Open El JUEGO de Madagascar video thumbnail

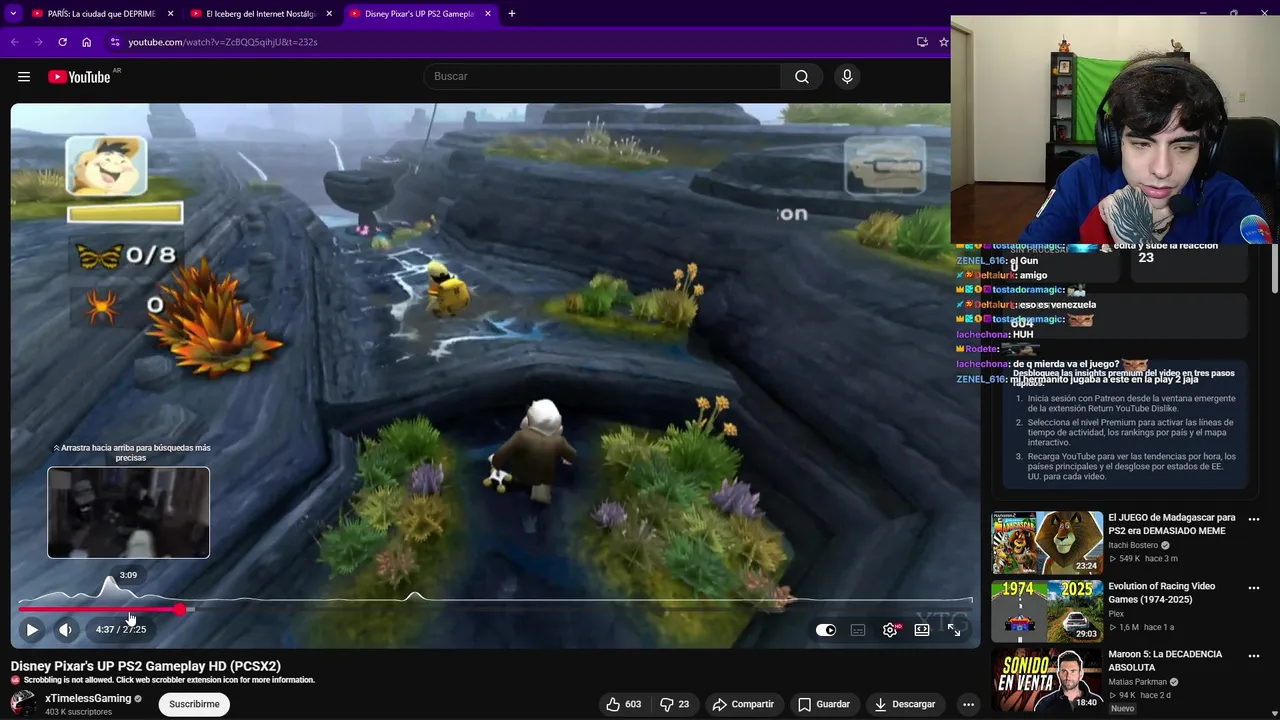[1047, 542]
